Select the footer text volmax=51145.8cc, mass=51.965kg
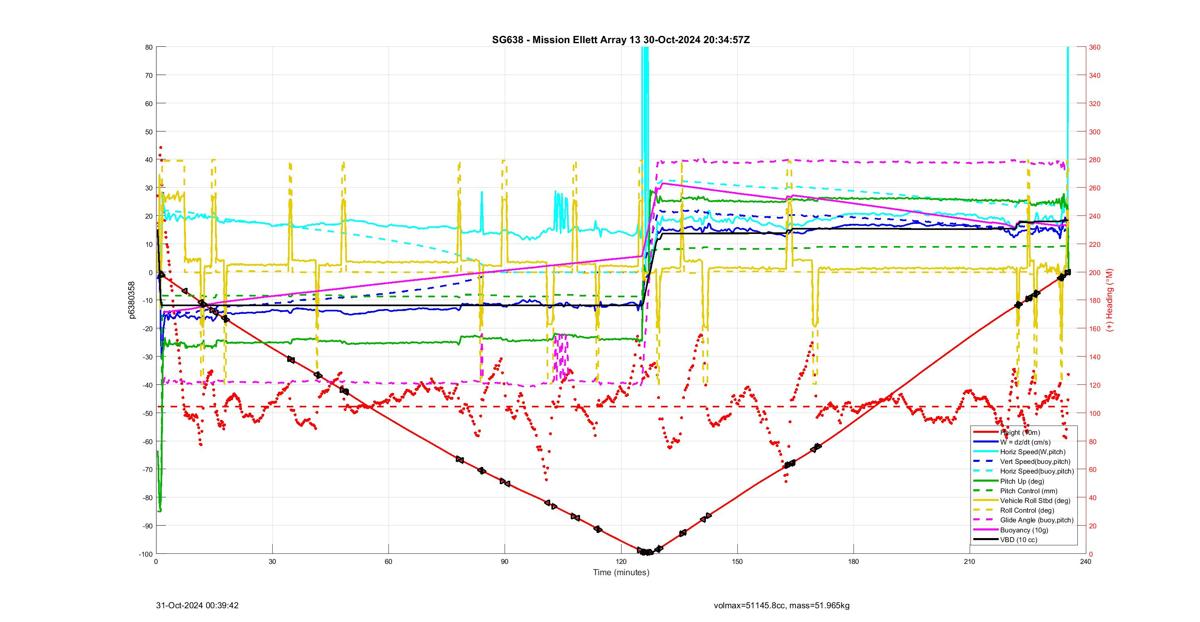Screen dimensions: 1200x622 coord(781,605)
